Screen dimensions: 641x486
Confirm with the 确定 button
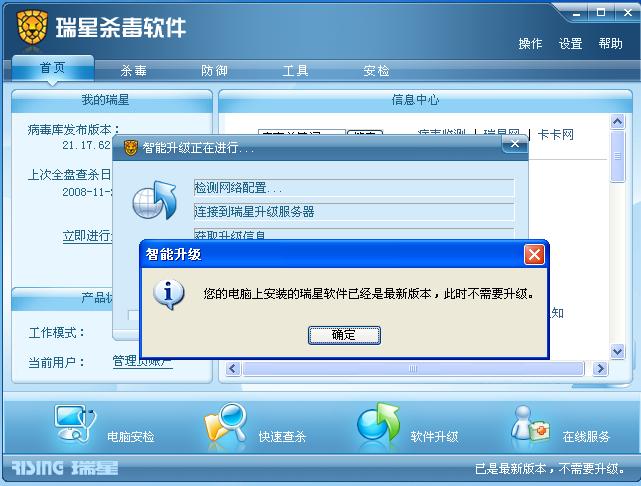click(x=344, y=335)
